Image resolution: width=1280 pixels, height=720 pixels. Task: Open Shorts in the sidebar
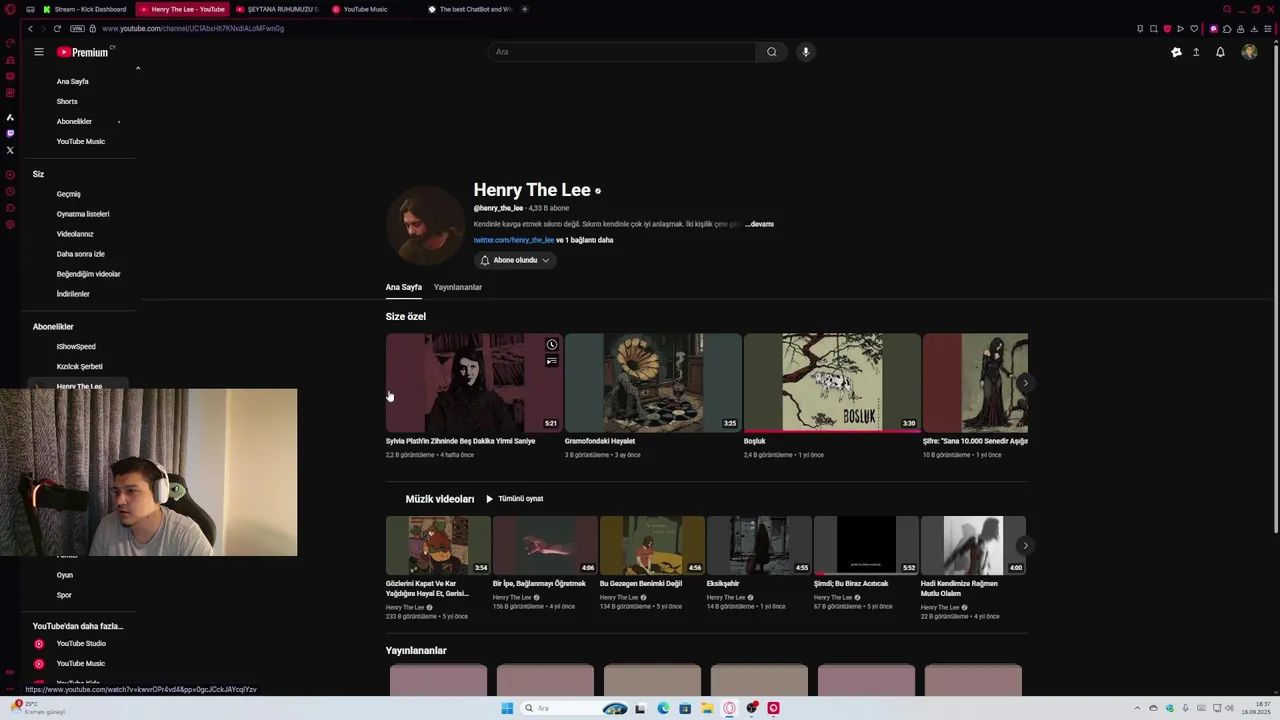point(67,101)
